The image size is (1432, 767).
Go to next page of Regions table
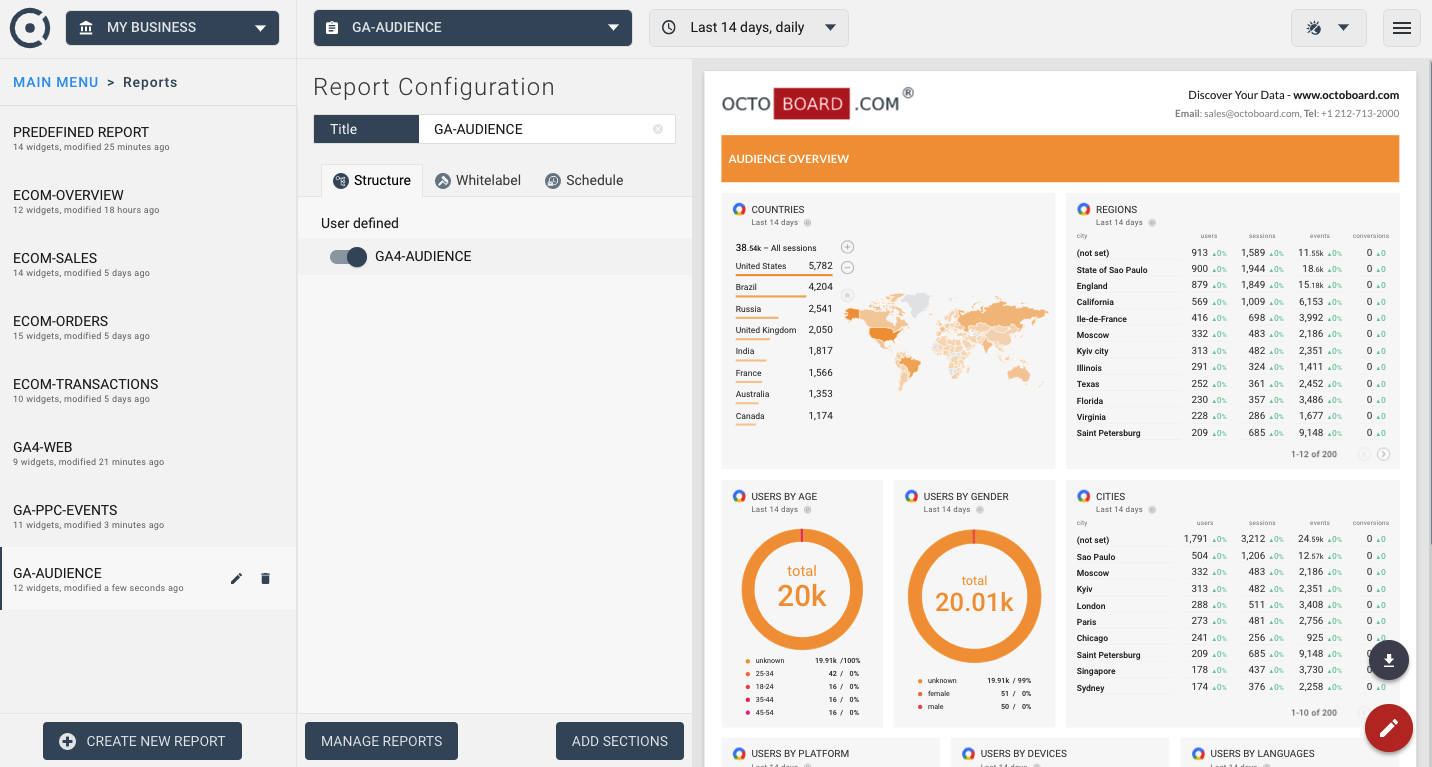tap(1383, 454)
